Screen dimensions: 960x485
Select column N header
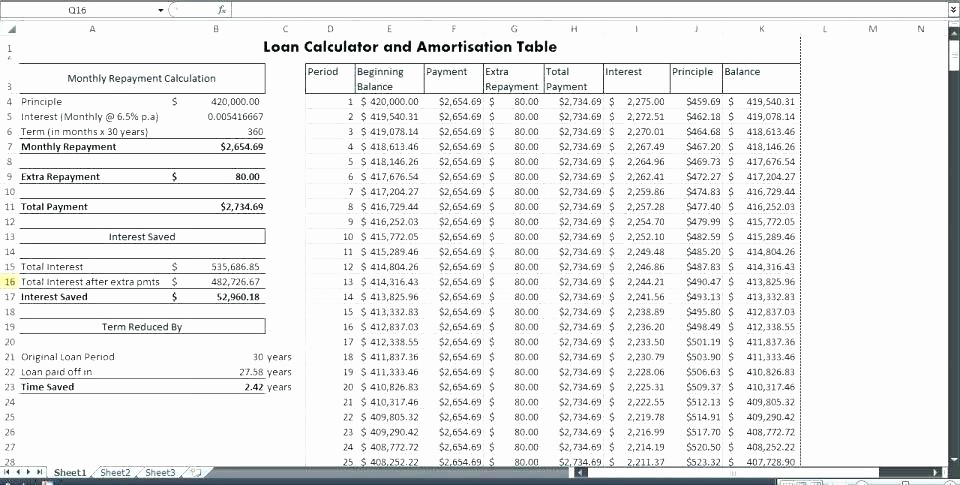click(920, 29)
